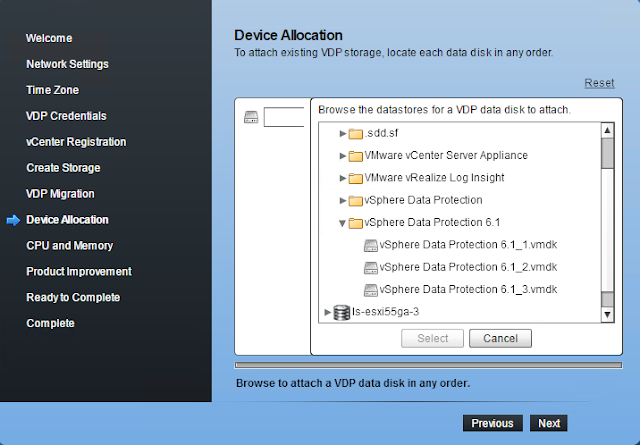Image resolution: width=640 pixels, height=445 pixels.
Task: Click the ls-esxi55ga-3 datastore icon
Action: click(x=342, y=312)
